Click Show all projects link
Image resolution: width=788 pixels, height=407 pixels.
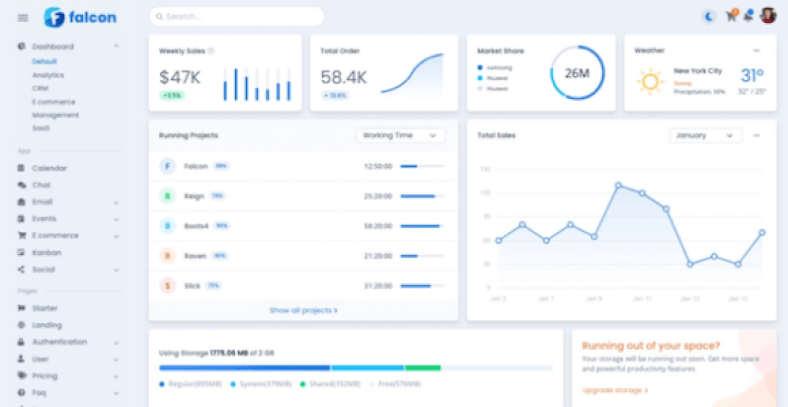point(304,311)
